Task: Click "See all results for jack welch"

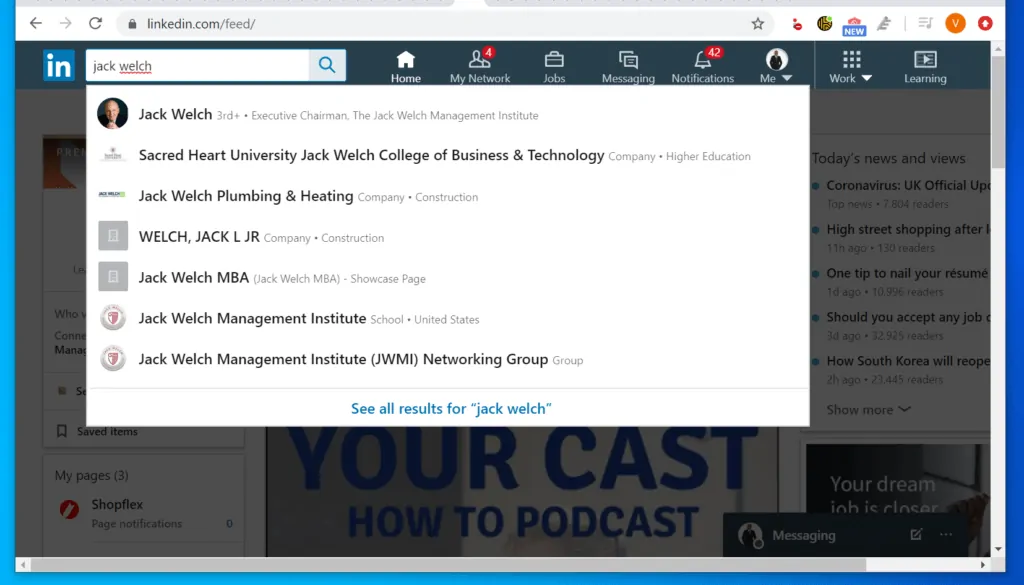Action: click(451, 408)
